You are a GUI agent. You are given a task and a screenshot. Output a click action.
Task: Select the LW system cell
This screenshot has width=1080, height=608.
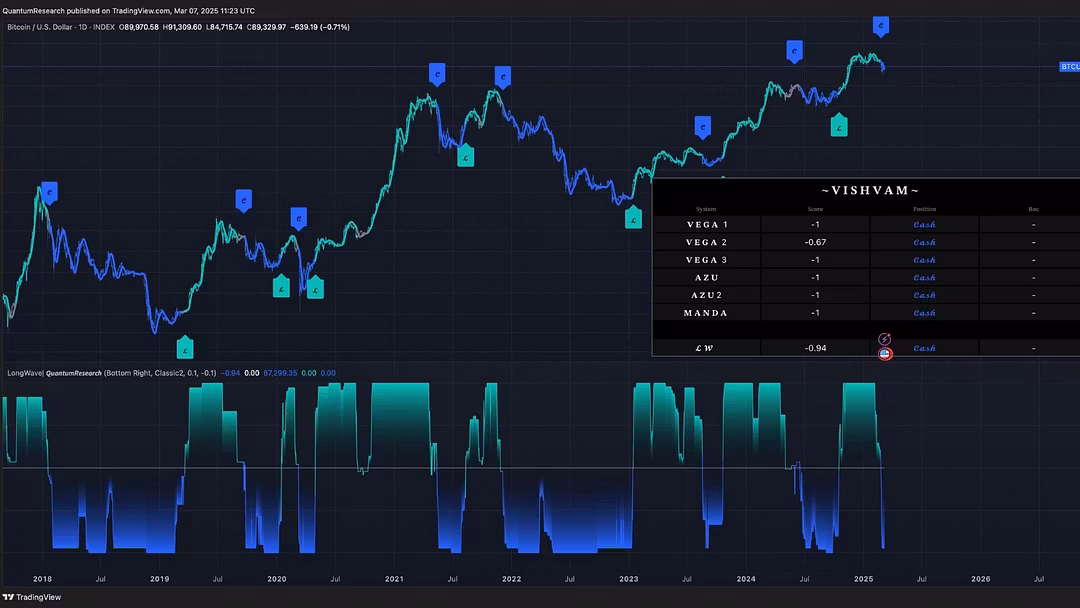point(707,348)
